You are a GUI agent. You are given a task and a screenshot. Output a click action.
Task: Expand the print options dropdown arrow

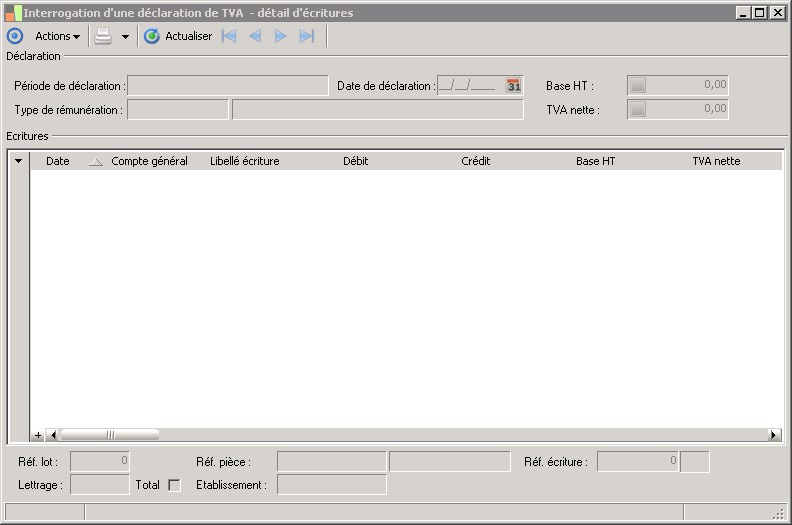point(125,36)
